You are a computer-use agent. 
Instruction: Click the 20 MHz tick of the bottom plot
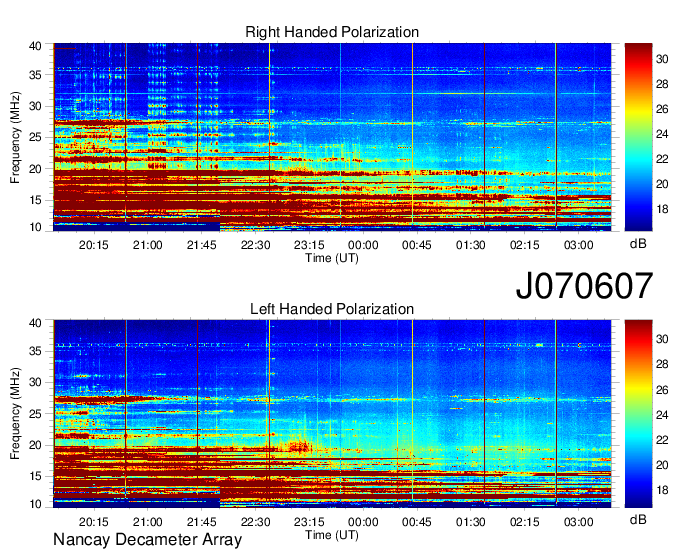click(x=35, y=445)
